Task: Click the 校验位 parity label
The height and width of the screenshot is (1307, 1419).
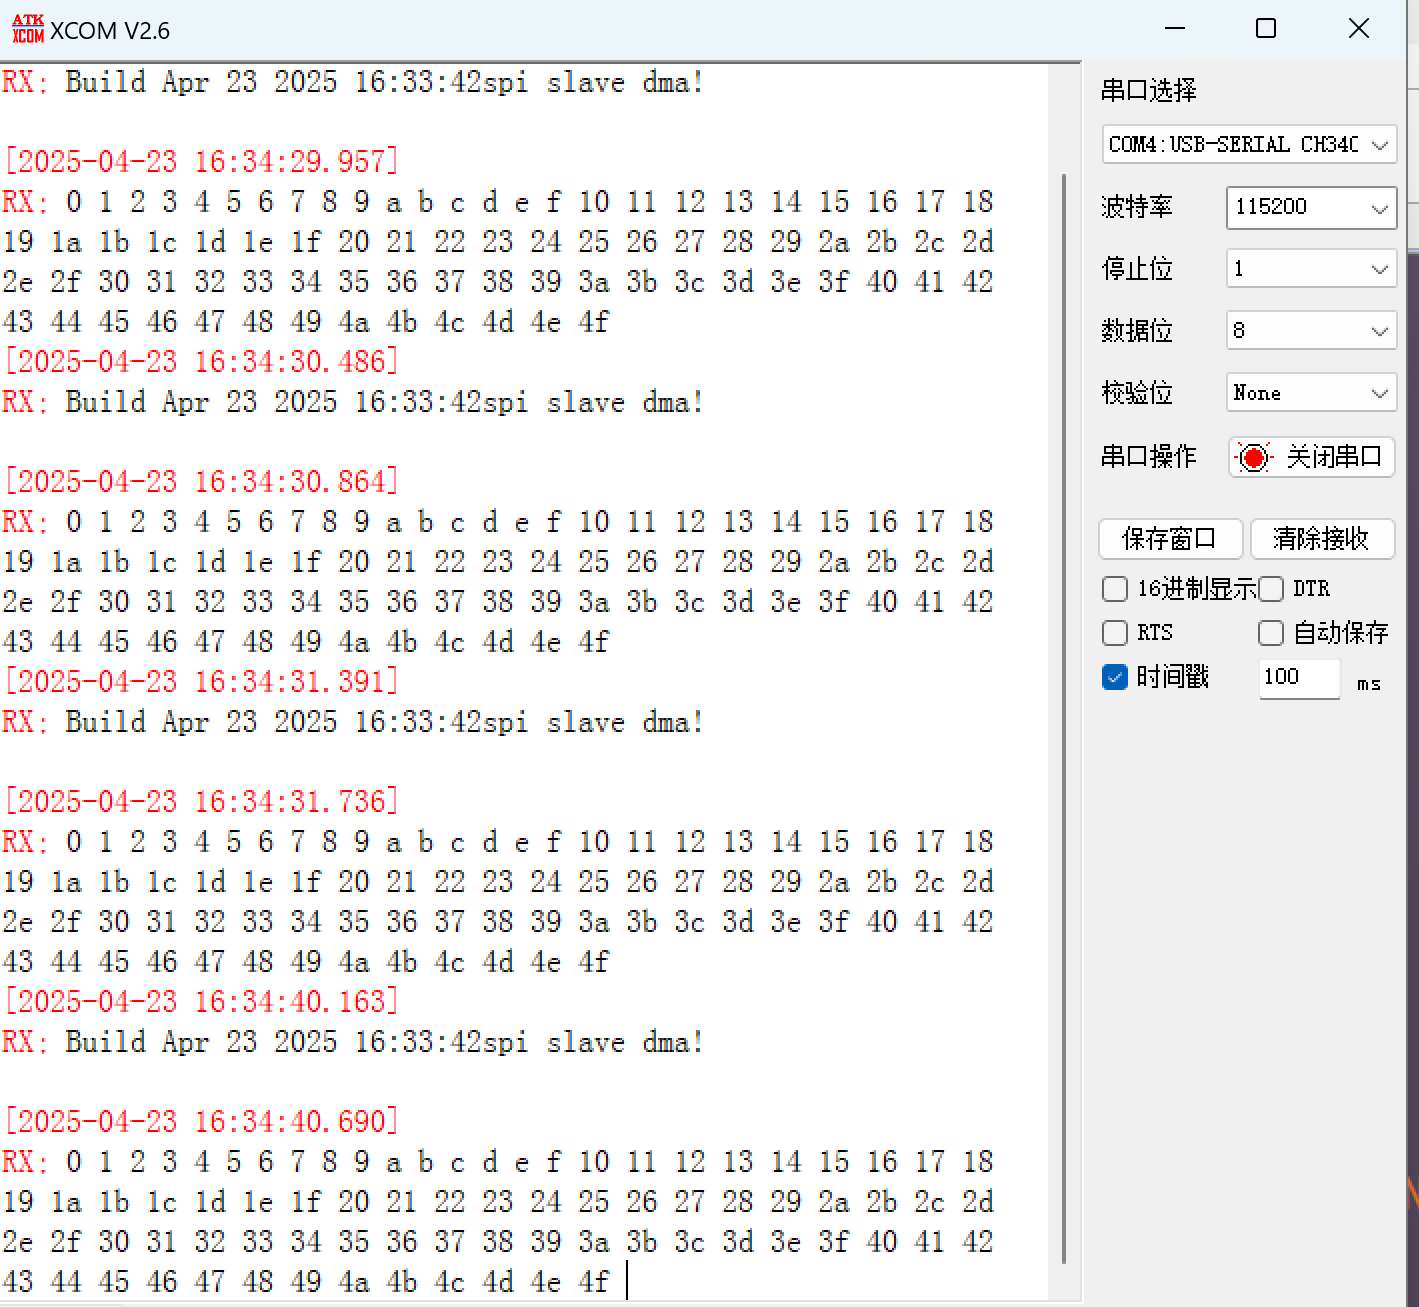Action: (x=1137, y=393)
